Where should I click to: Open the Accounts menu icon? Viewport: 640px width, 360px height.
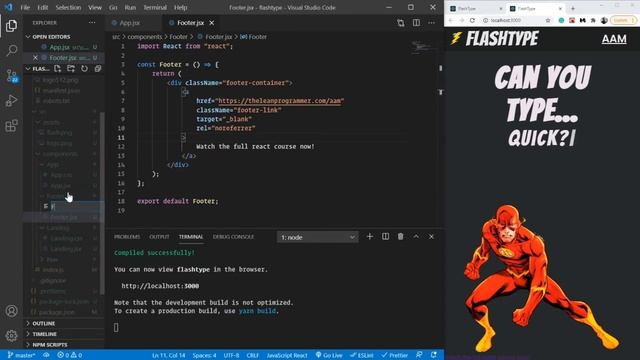(x=11, y=311)
